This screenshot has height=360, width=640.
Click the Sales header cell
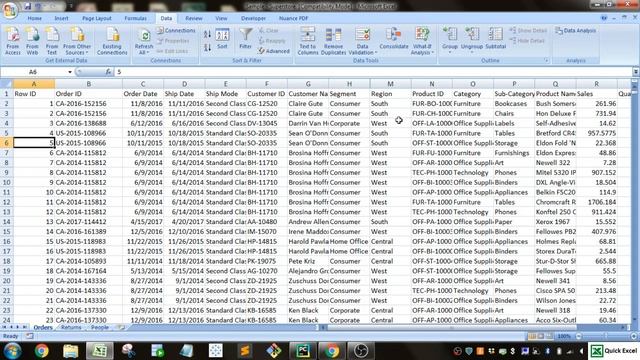tap(596, 94)
